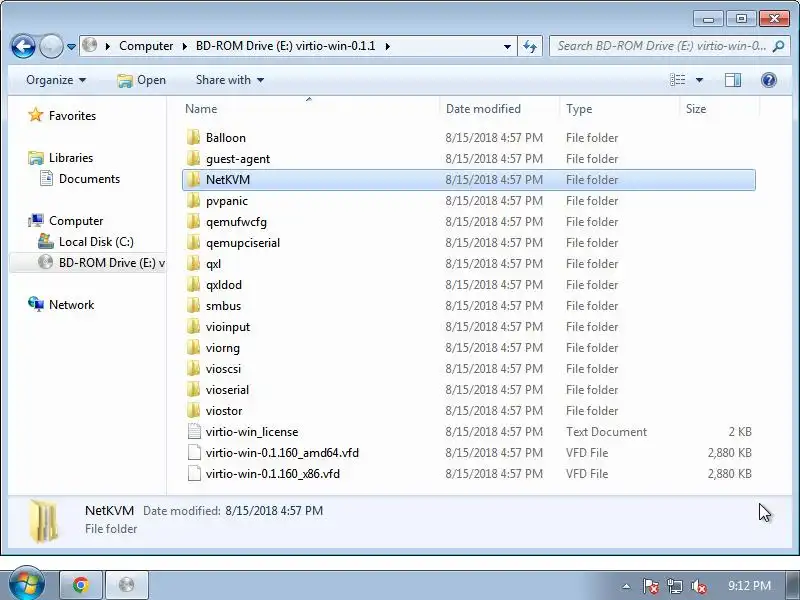Select Computer in address breadcrumb
Image resolution: width=800 pixels, height=600 pixels.
tap(146, 46)
